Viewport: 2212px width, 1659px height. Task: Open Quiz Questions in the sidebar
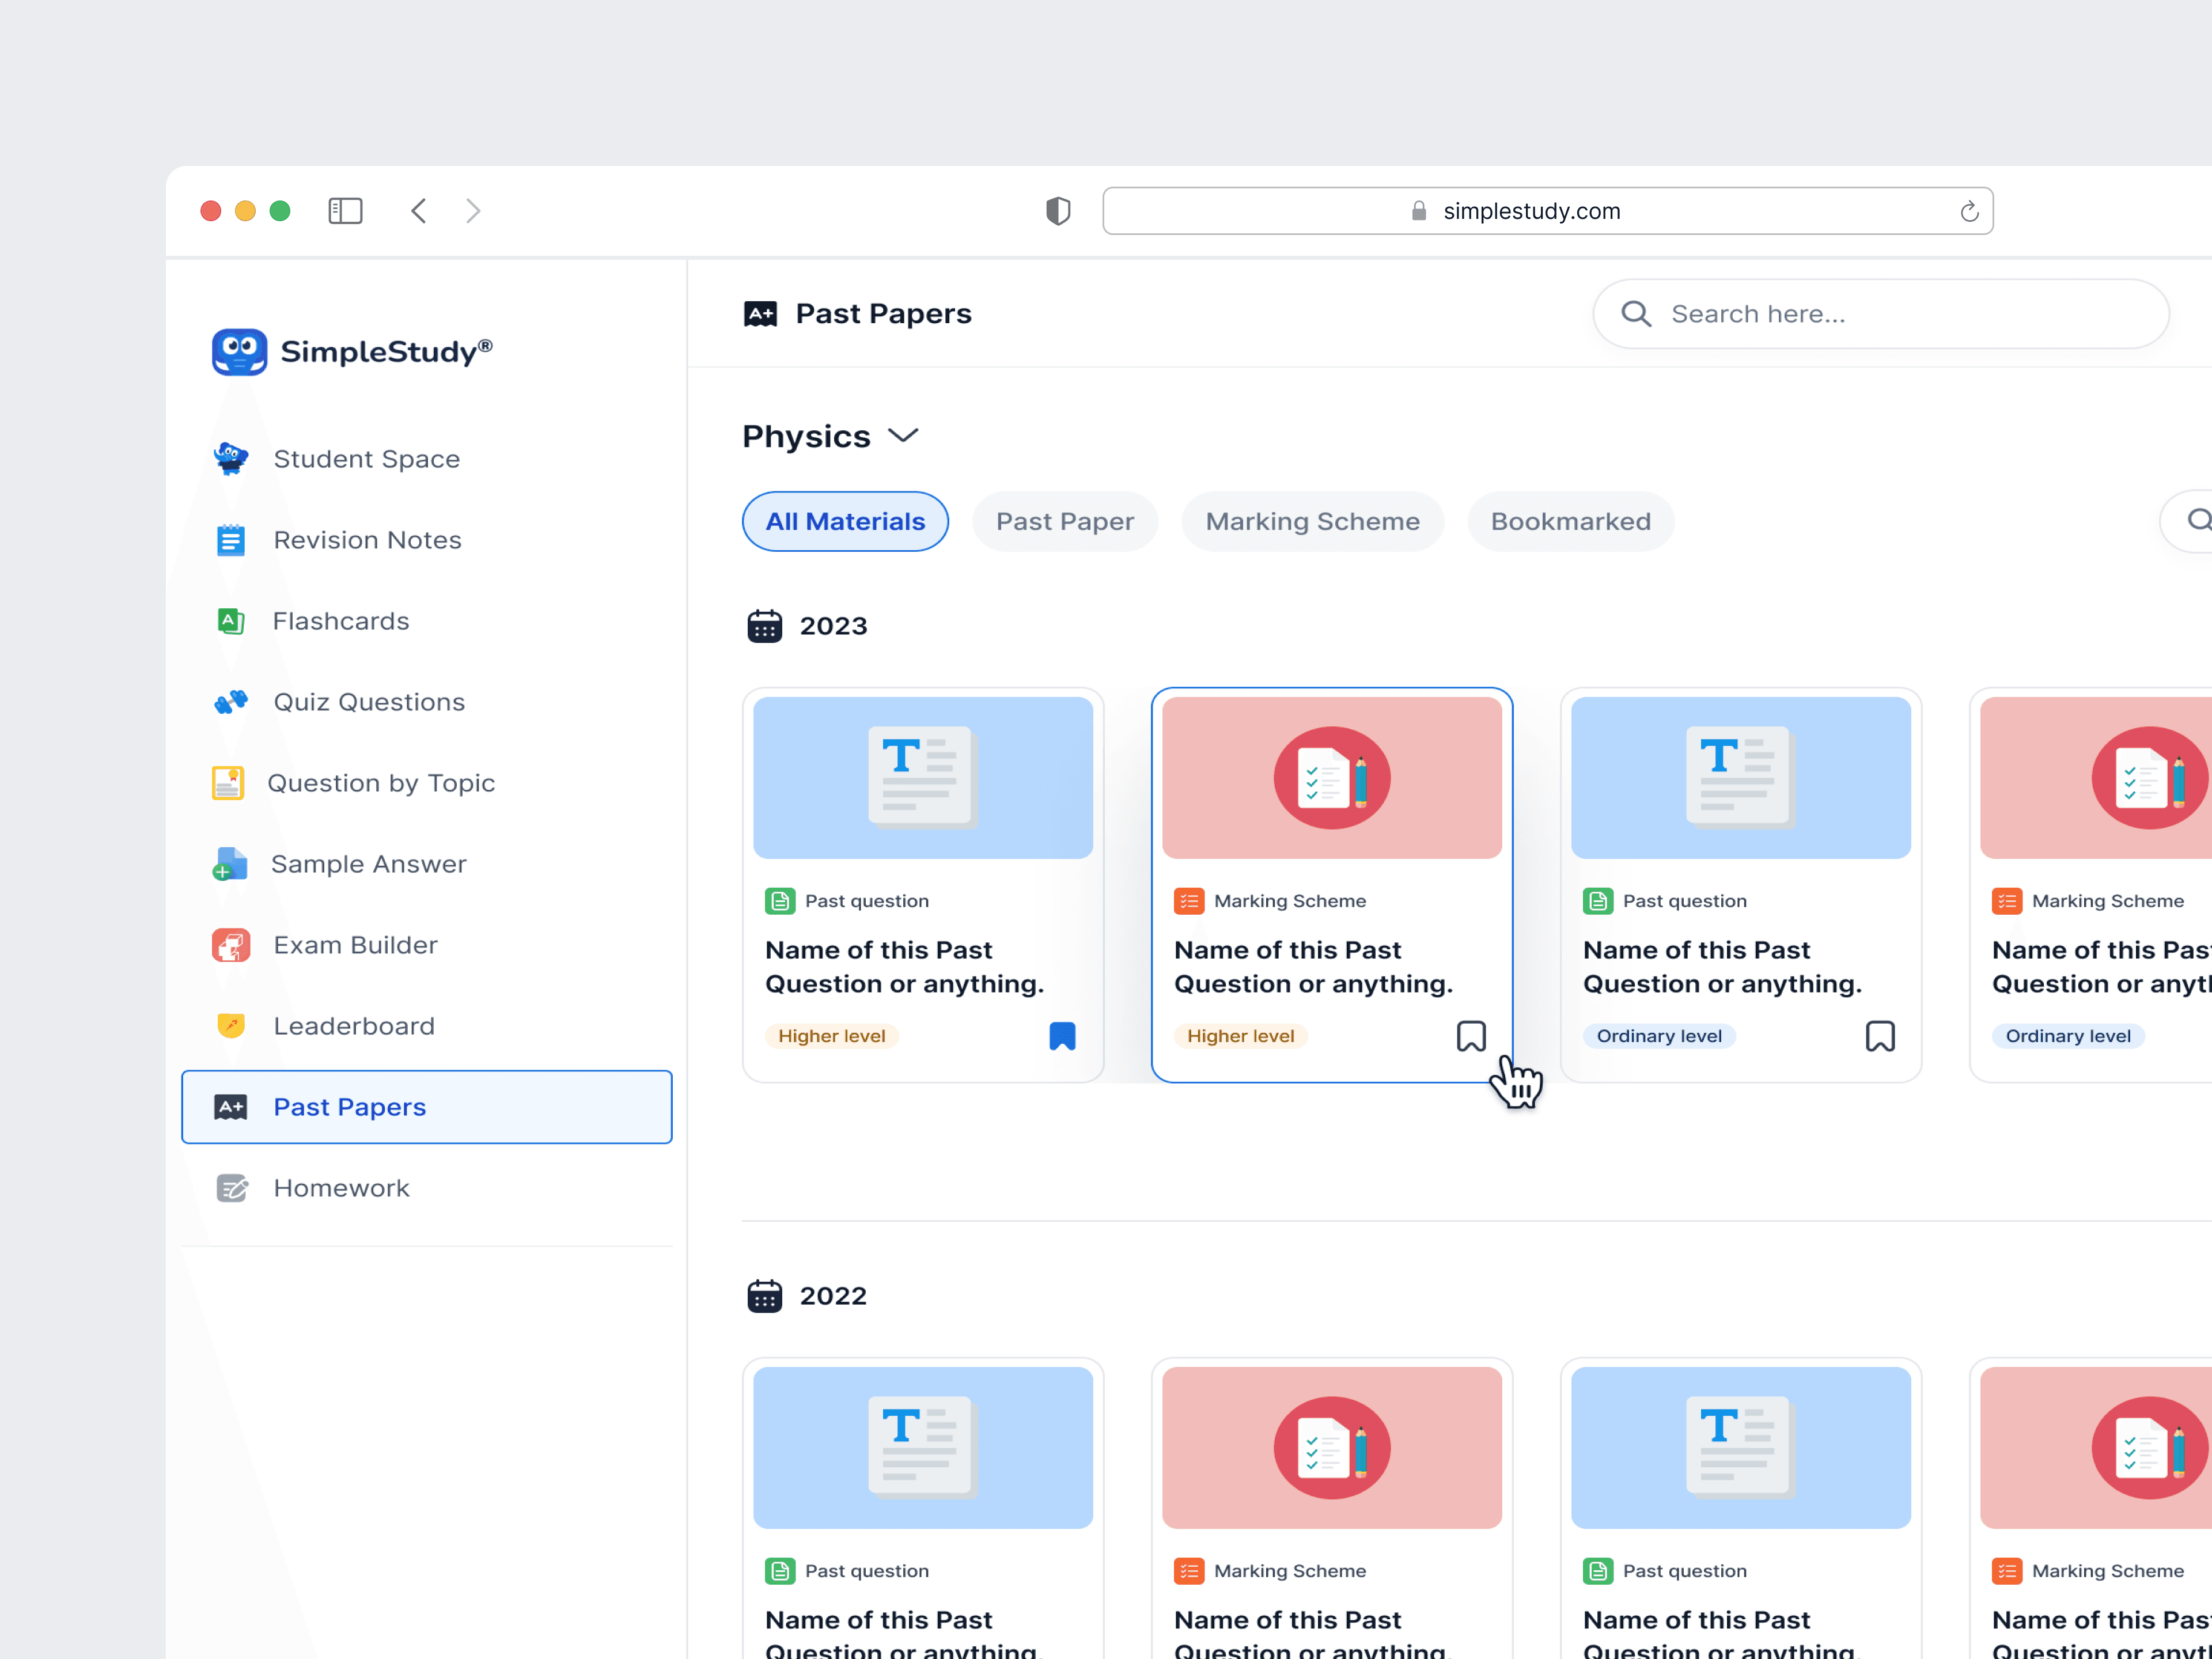point(368,702)
